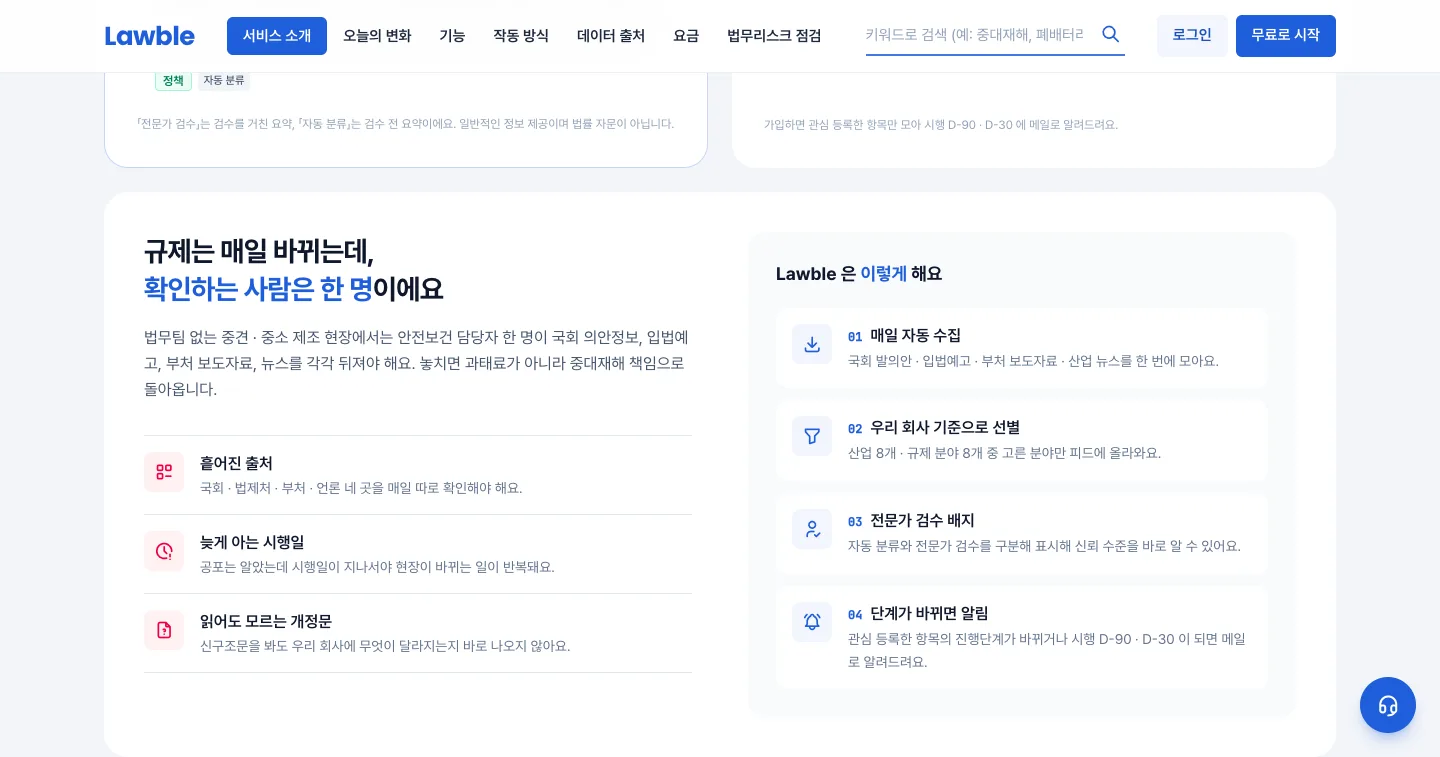
Task: Click the 로그인 button
Action: click(1192, 36)
